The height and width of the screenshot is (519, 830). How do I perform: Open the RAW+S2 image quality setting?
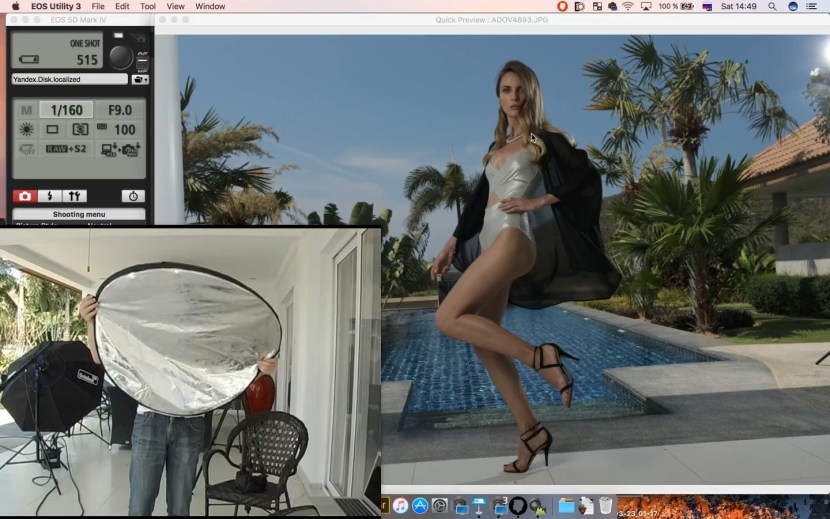65,149
